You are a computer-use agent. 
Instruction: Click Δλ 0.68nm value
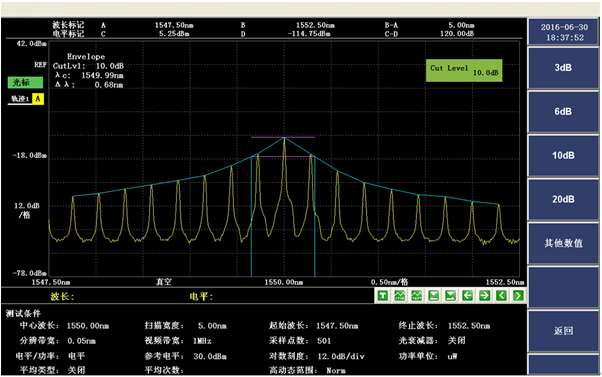[109, 85]
